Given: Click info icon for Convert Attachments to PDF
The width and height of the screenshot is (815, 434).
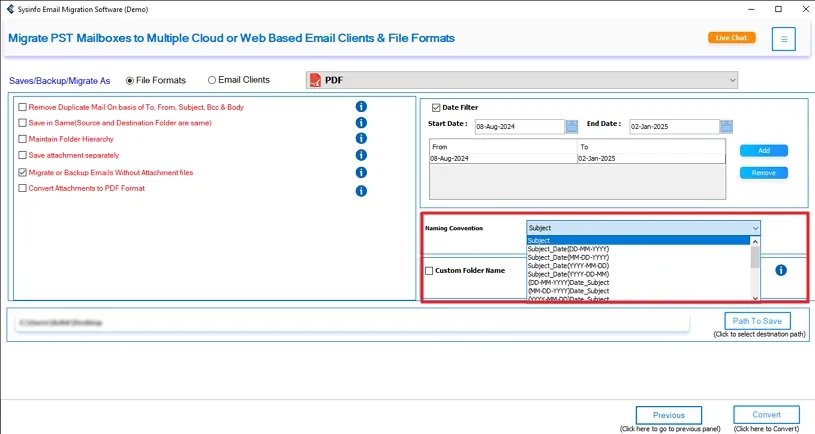Looking at the screenshot, I should (361, 190).
